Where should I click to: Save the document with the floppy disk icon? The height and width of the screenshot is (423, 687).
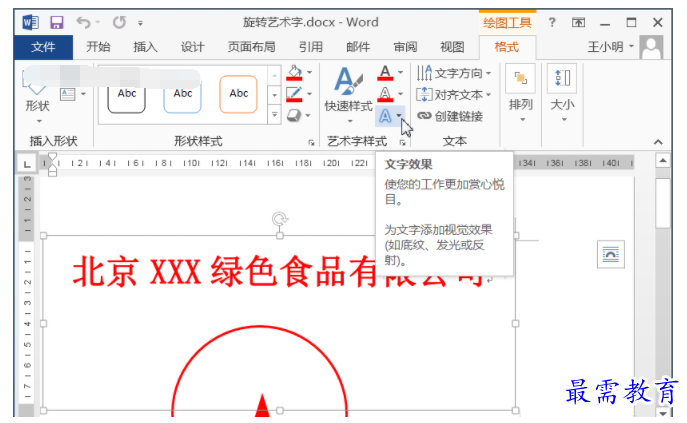57,22
